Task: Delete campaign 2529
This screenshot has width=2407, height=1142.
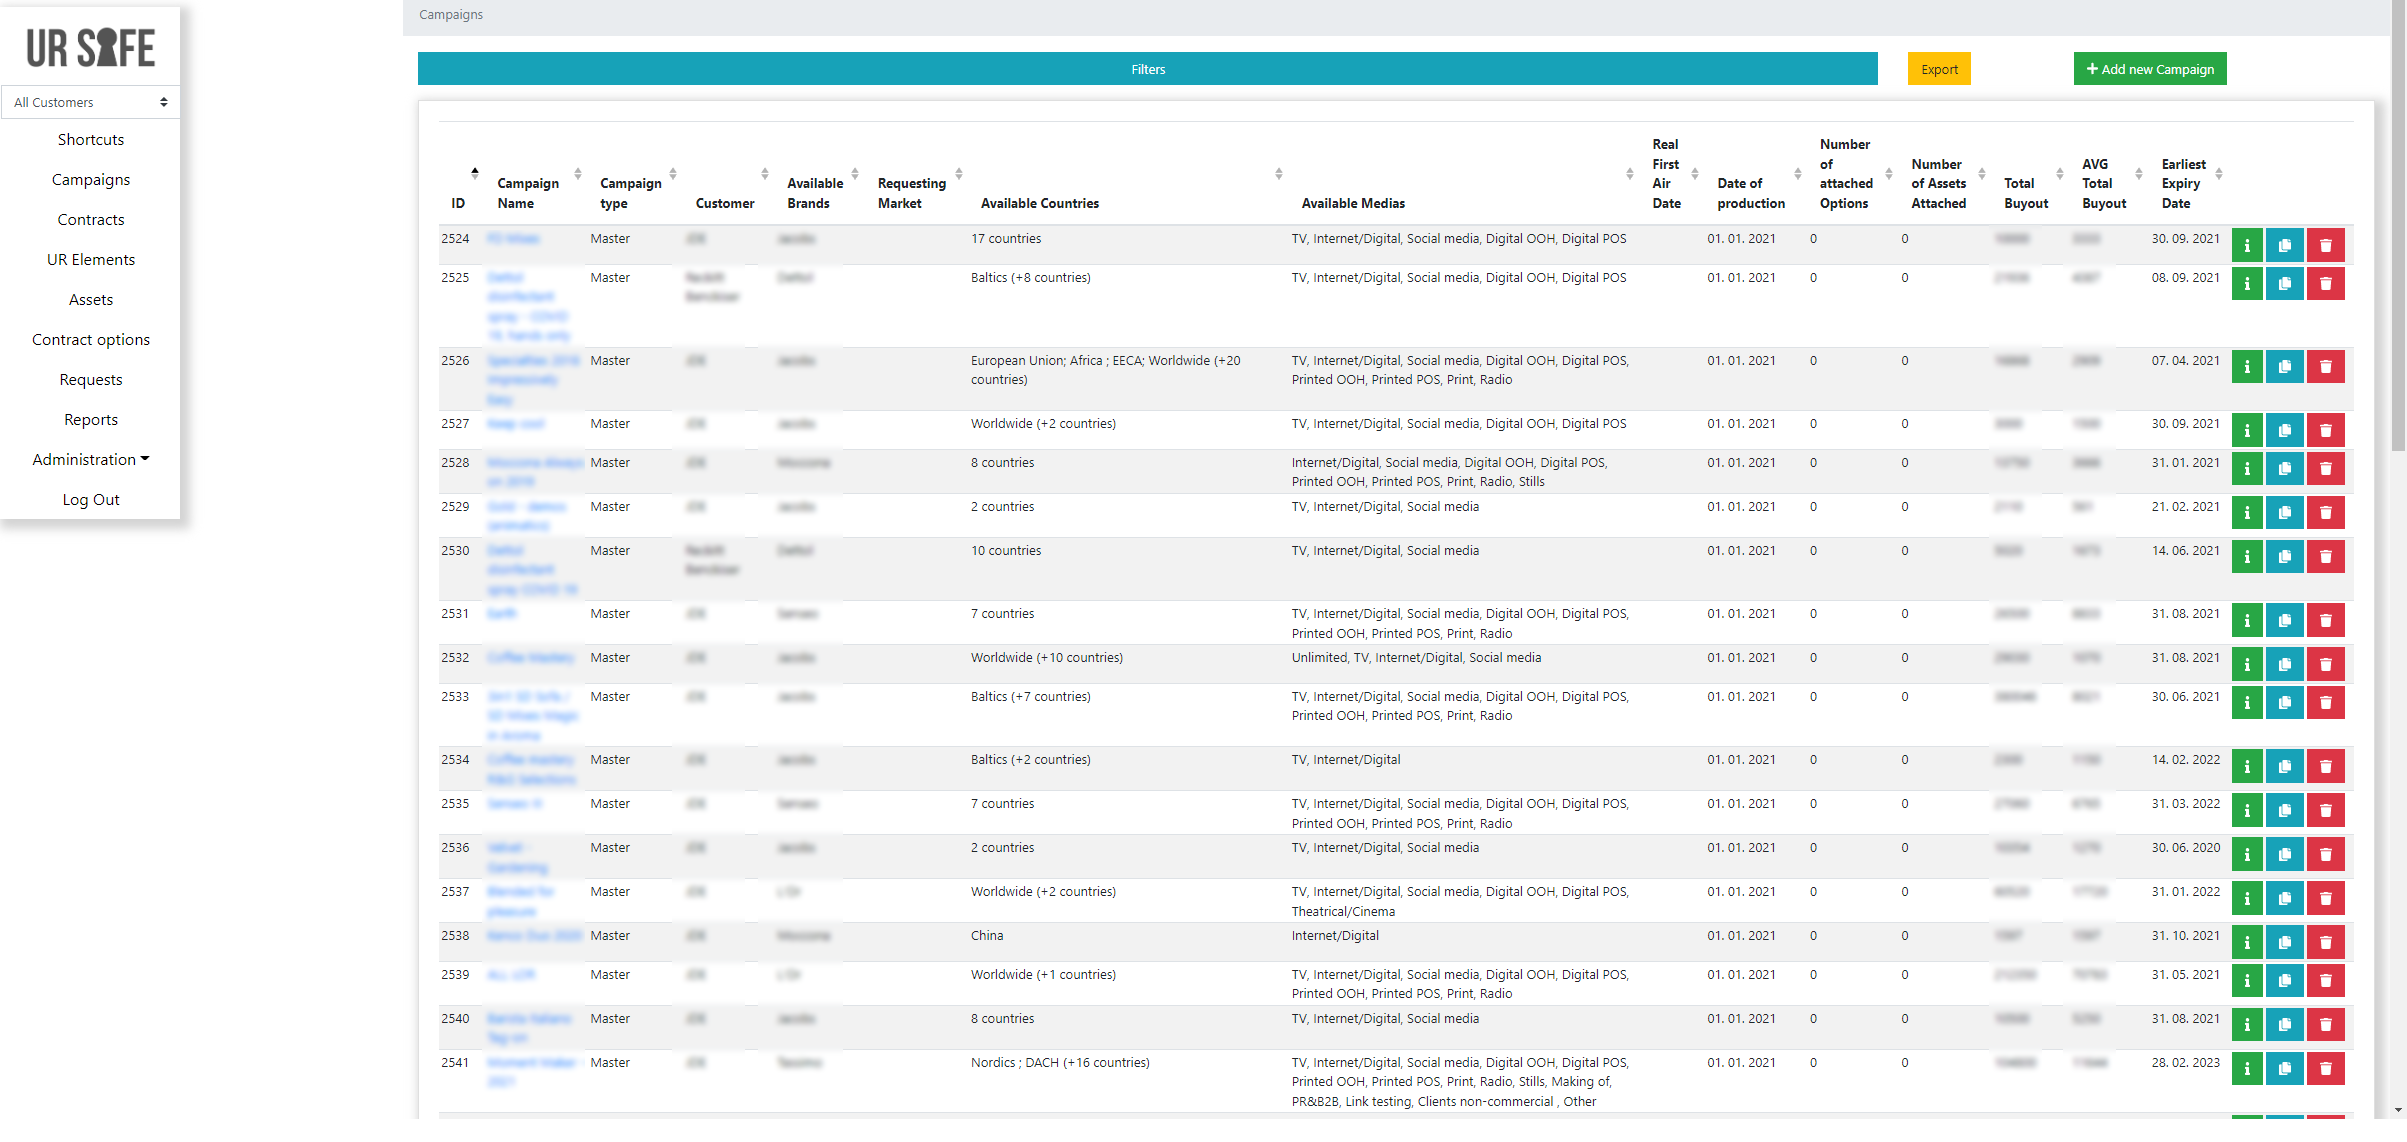Action: 2325,513
